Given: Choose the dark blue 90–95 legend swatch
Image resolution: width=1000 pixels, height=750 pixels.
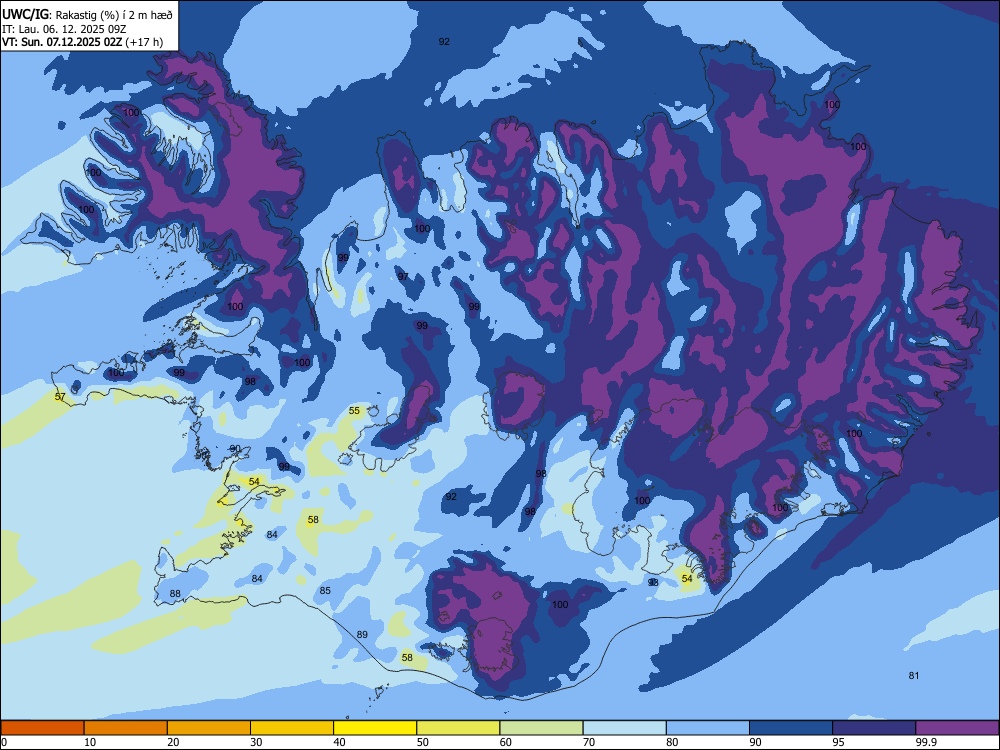Looking at the screenshot, I should [x=791, y=728].
